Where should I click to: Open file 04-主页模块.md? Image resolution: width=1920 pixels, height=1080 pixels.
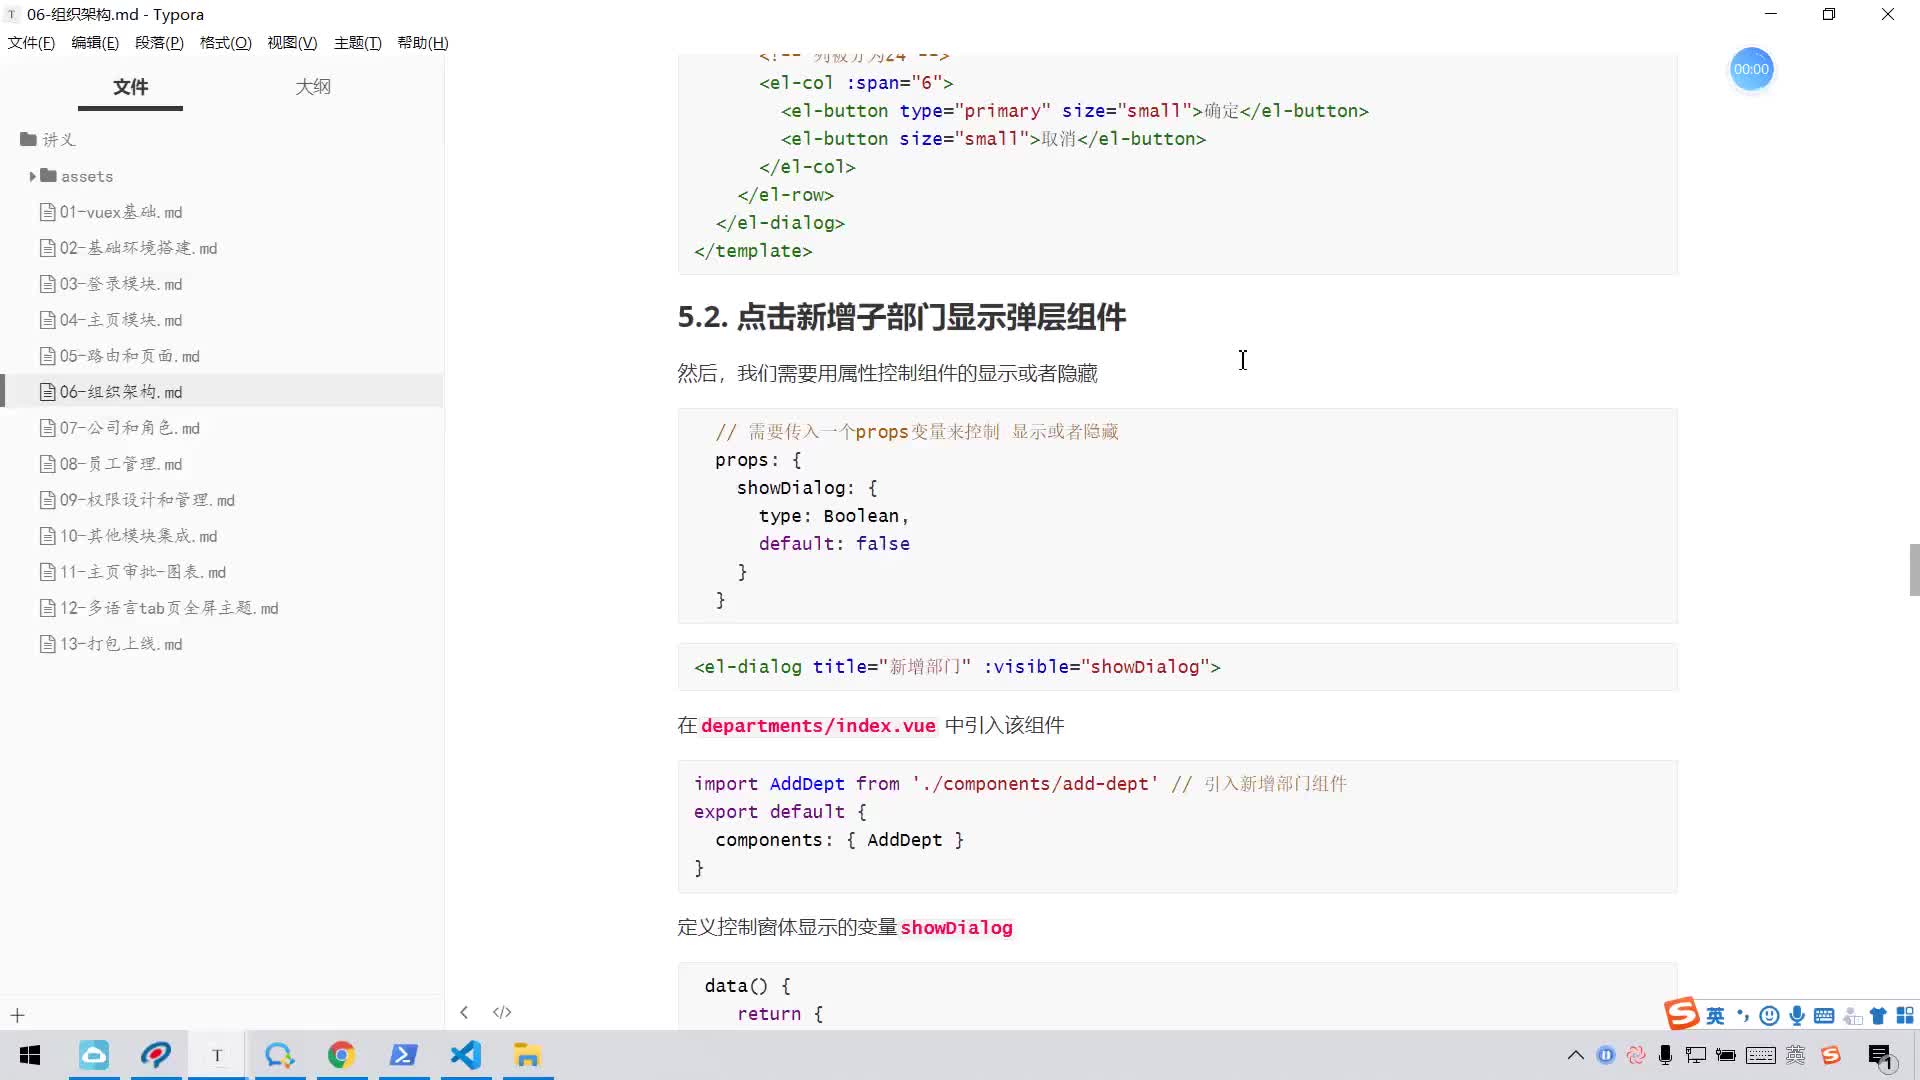tap(111, 320)
